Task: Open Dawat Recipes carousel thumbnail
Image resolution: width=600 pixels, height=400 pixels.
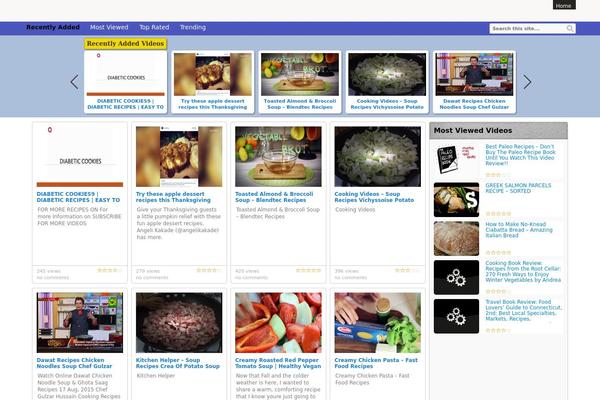Action: 474,74
